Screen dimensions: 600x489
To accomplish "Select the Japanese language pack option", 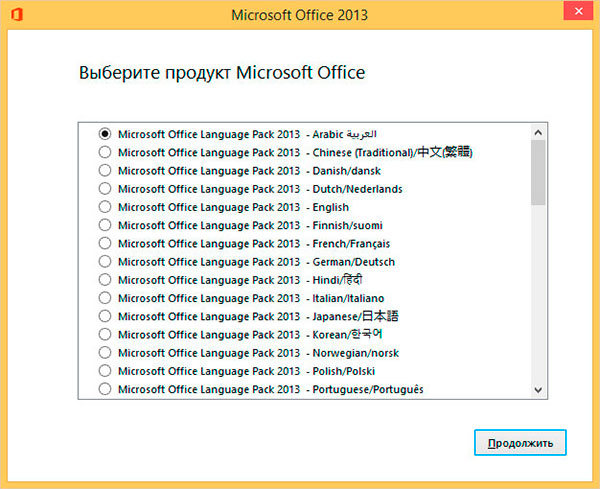I will click(105, 316).
